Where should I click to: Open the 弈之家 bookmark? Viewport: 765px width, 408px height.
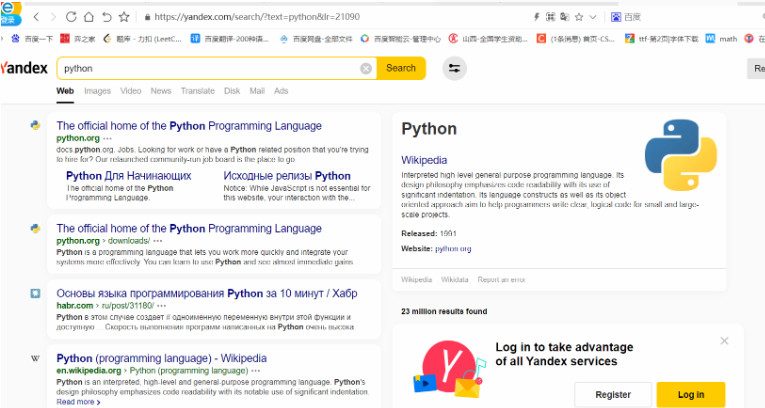(x=78, y=39)
